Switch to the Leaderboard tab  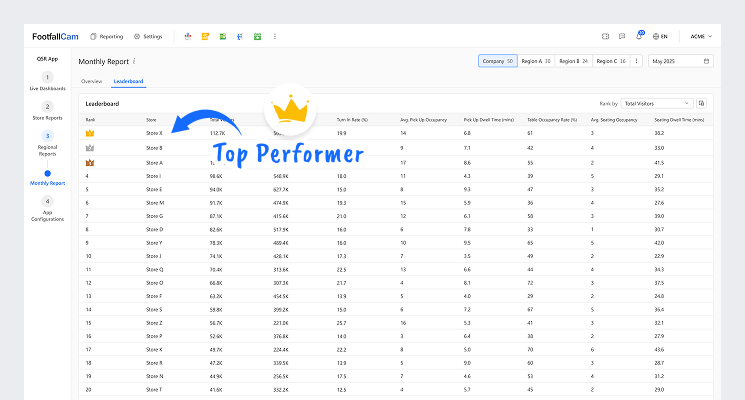pyautogui.click(x=128, y=81)
